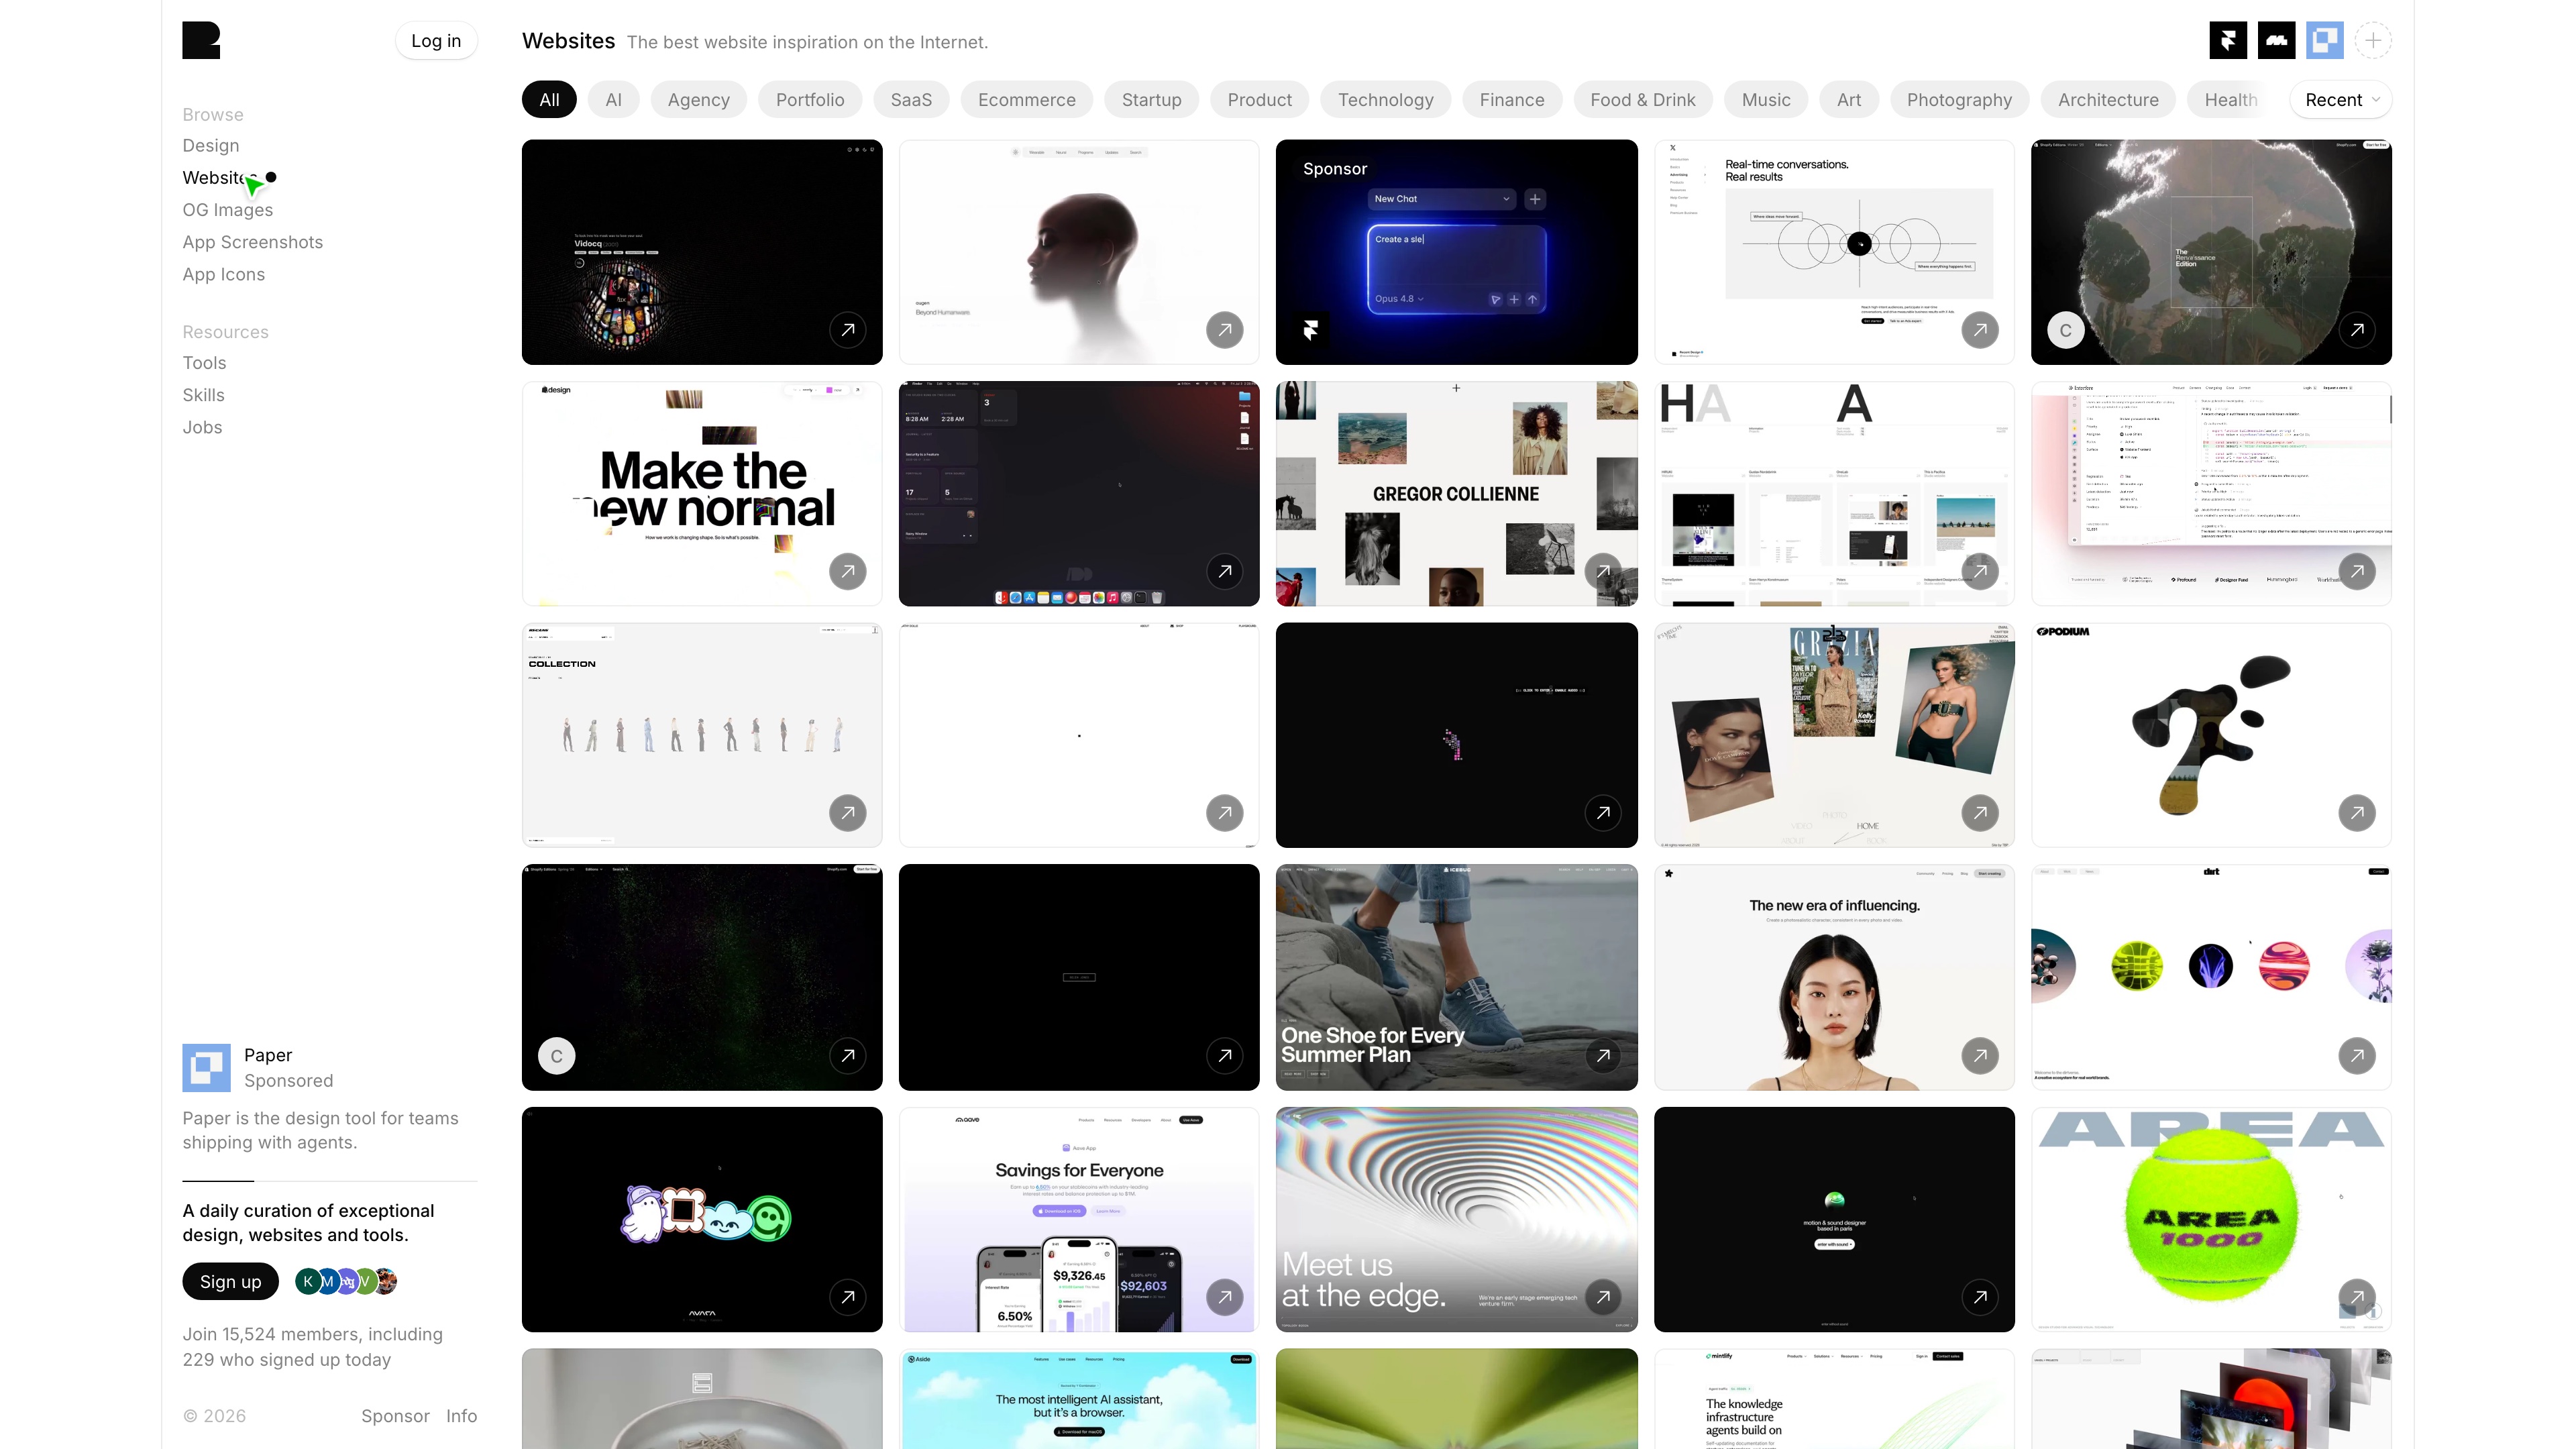Filter by Art category
The height and width of the screenshot is (1449, 2576).
1849,100
